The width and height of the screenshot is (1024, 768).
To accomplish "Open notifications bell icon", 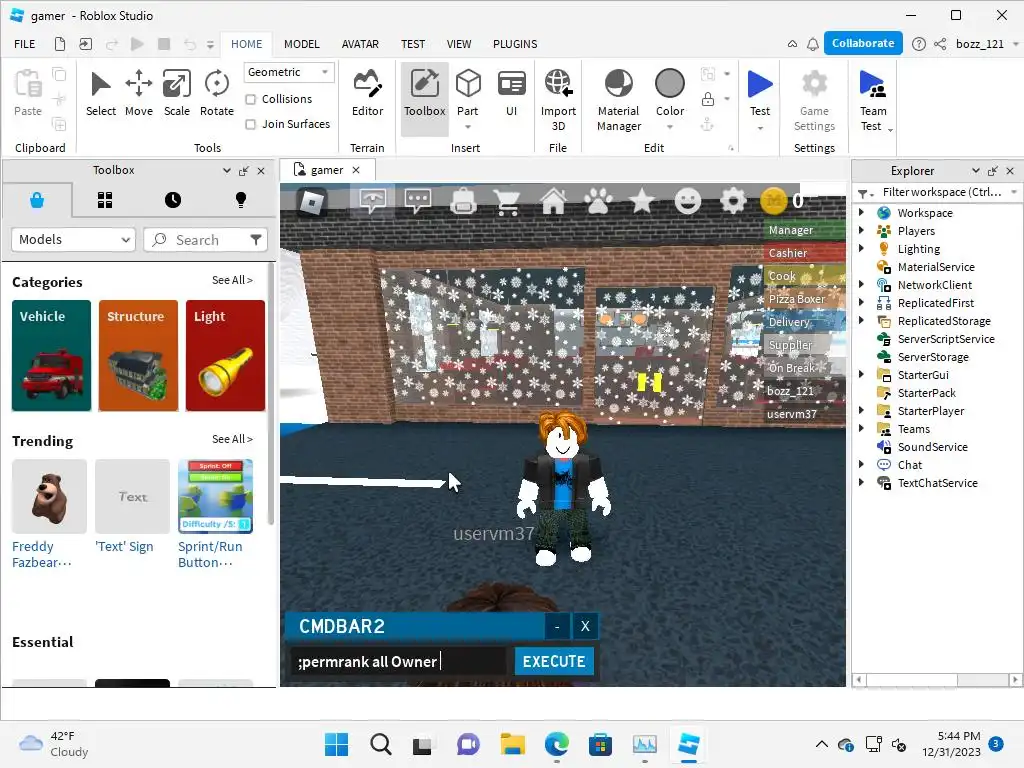I will [813, 44].
